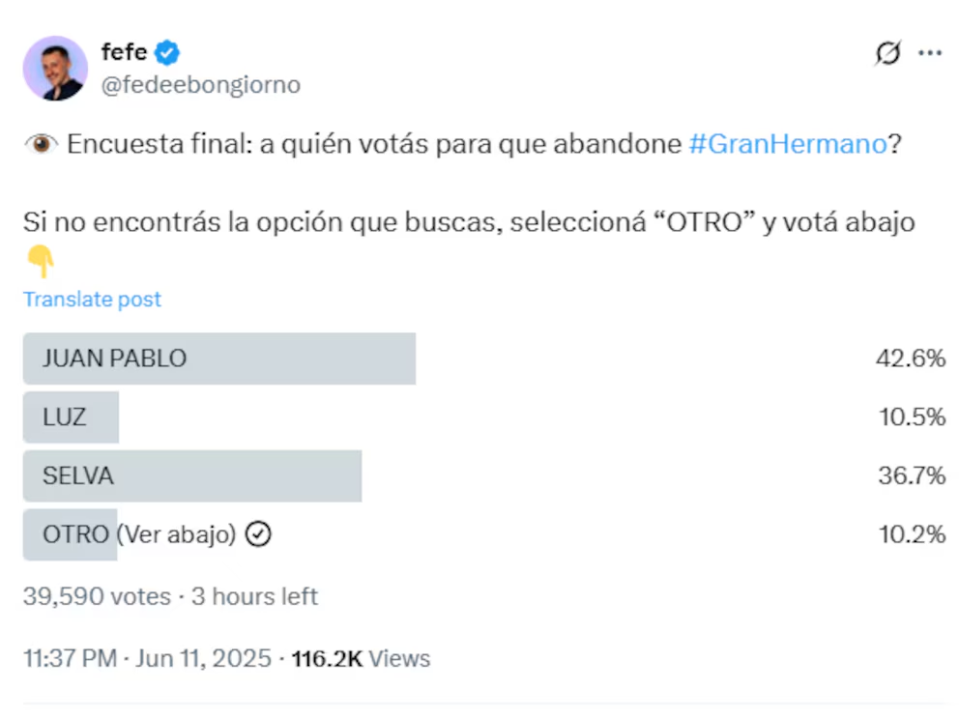Click the 39,590 votes count

point(97,597)
